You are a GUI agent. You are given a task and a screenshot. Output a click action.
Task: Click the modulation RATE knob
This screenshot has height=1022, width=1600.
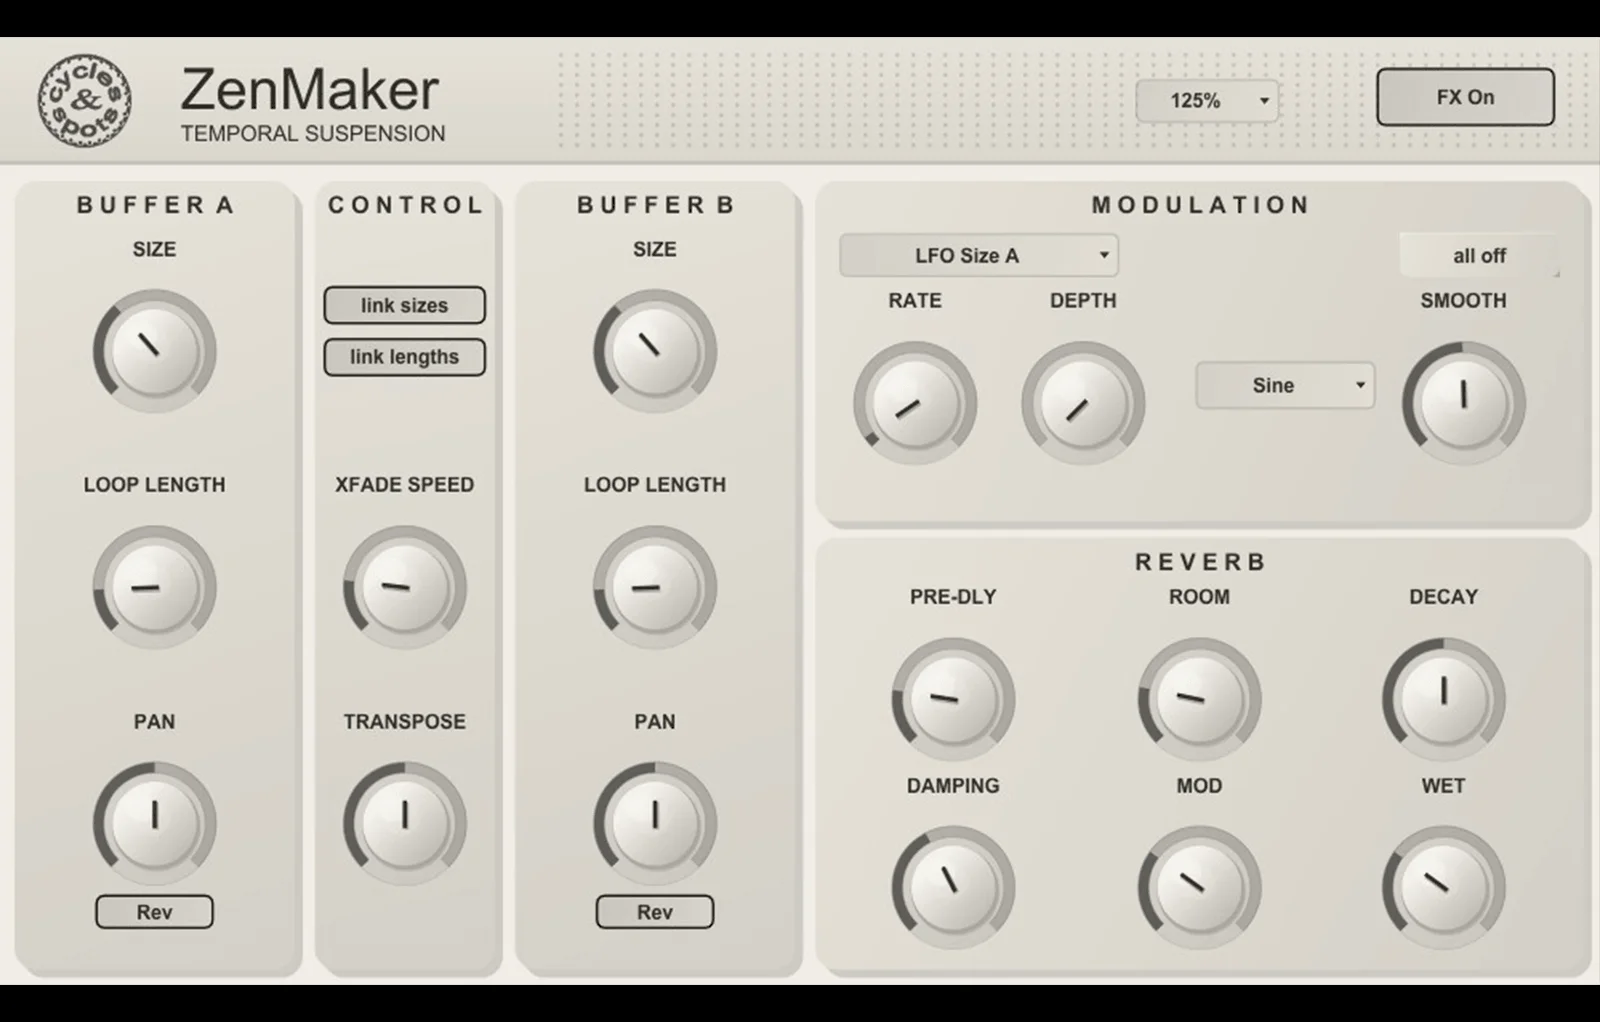click(x=915, y=403)
